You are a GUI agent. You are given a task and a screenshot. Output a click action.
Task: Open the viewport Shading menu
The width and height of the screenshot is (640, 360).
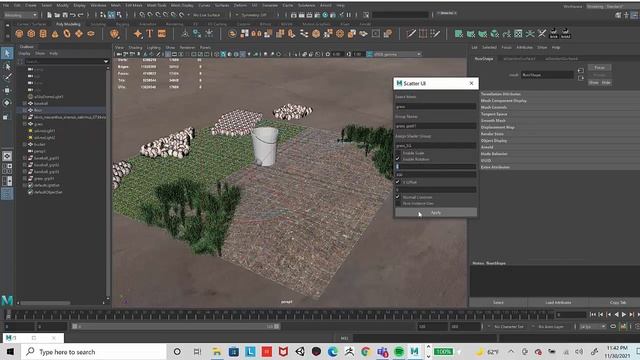point(135,47)
